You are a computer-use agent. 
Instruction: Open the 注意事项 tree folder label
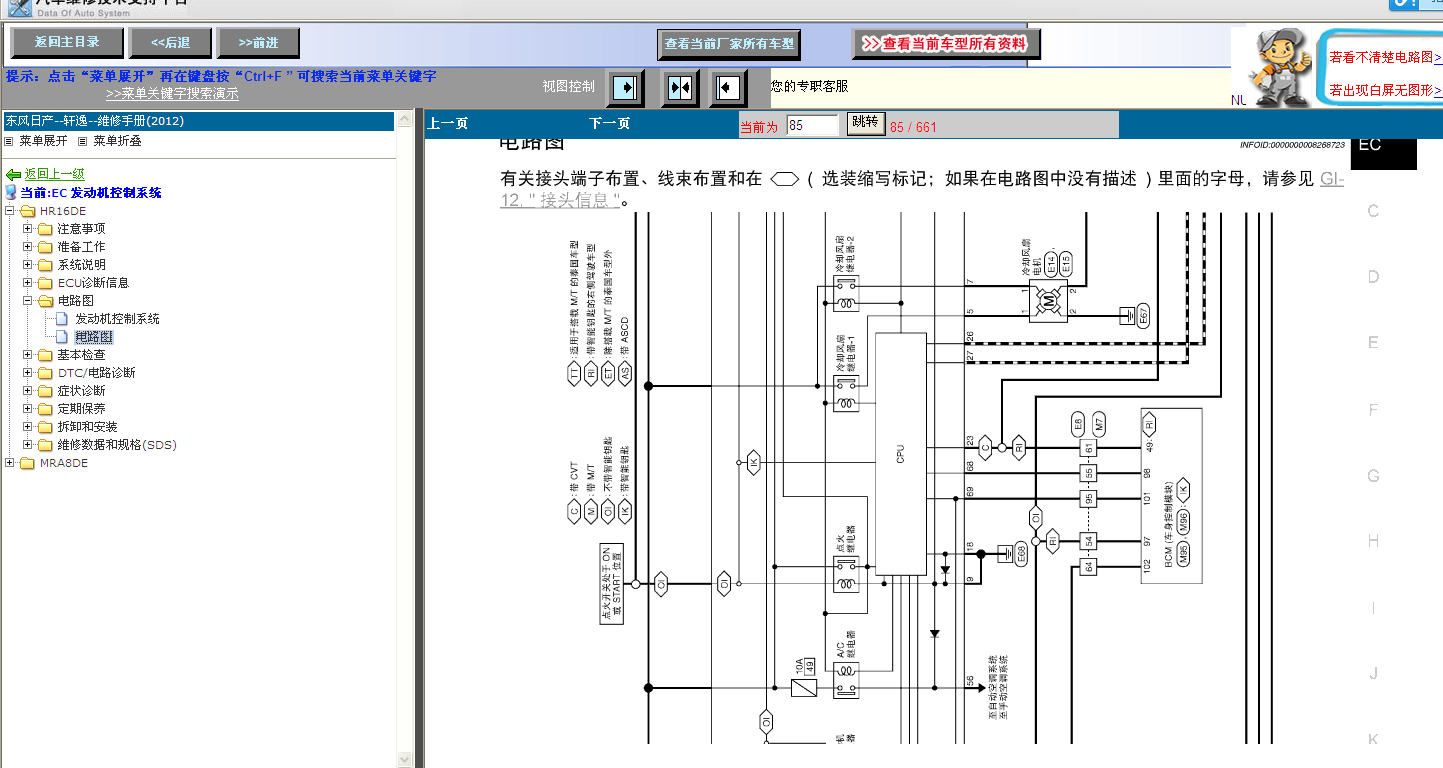81,229
